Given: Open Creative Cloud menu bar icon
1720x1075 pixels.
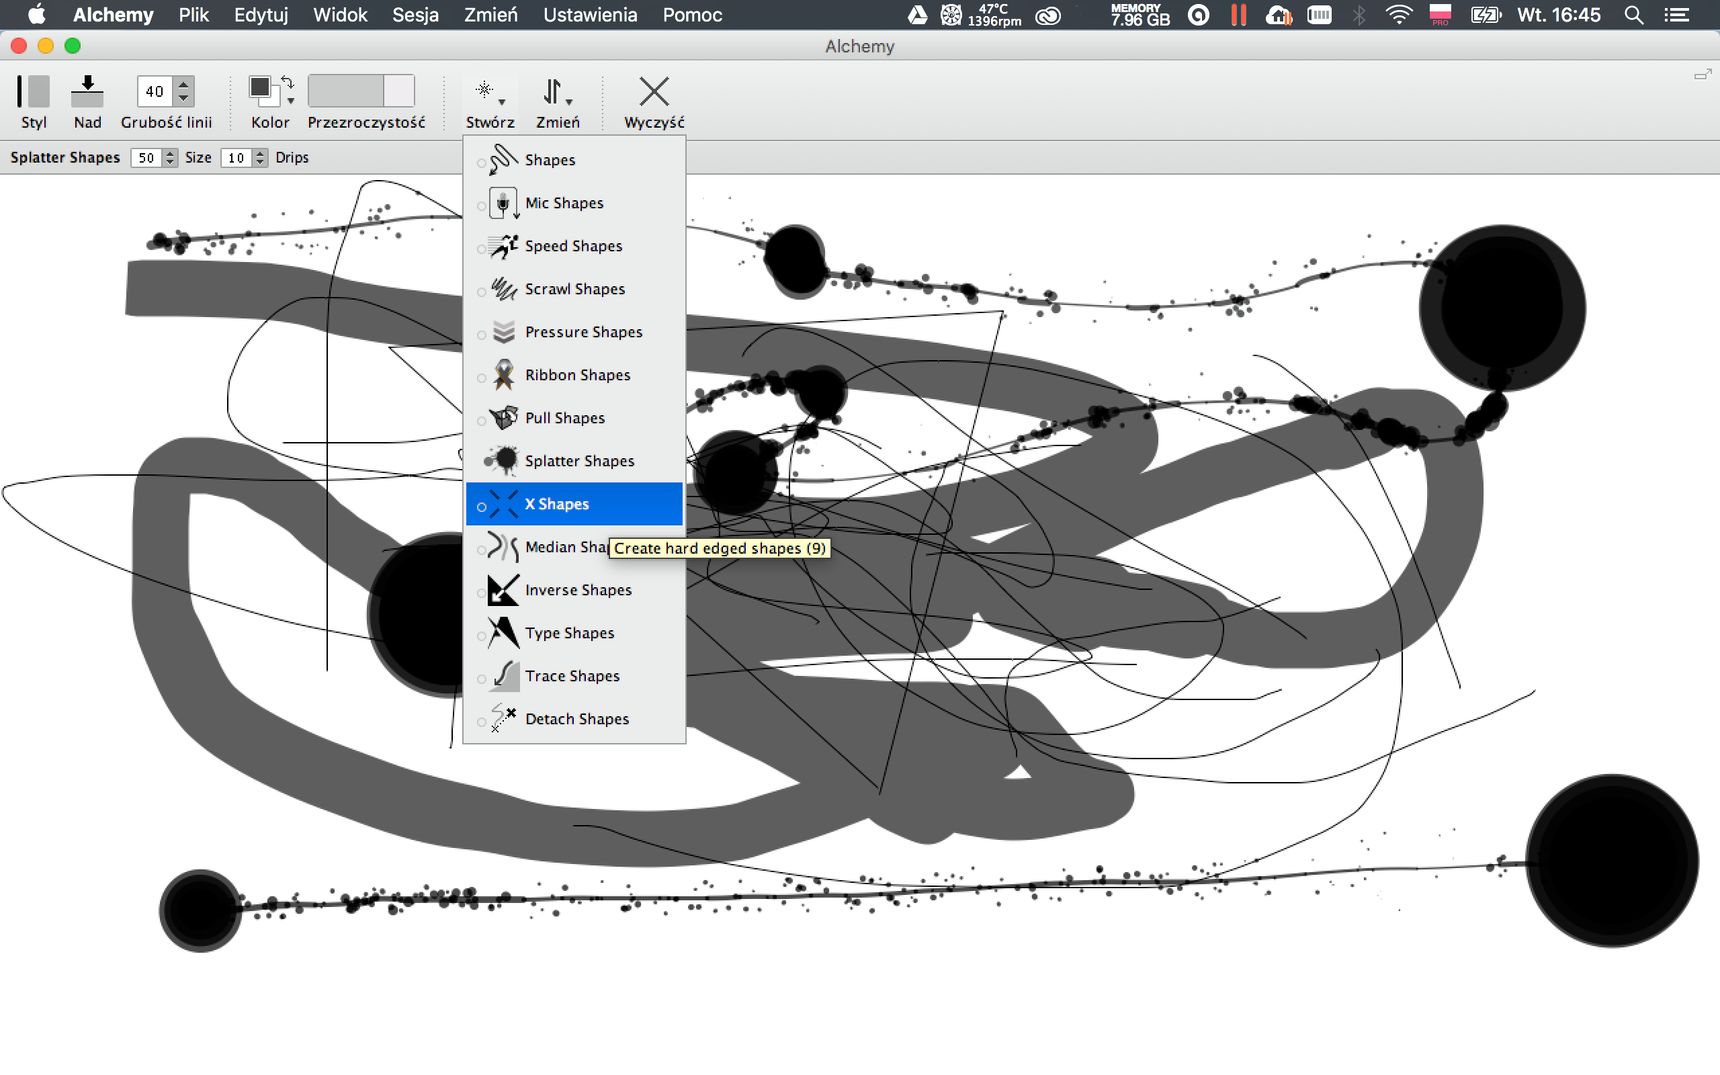Looking at the screenshot, I should coord(1048,15).
